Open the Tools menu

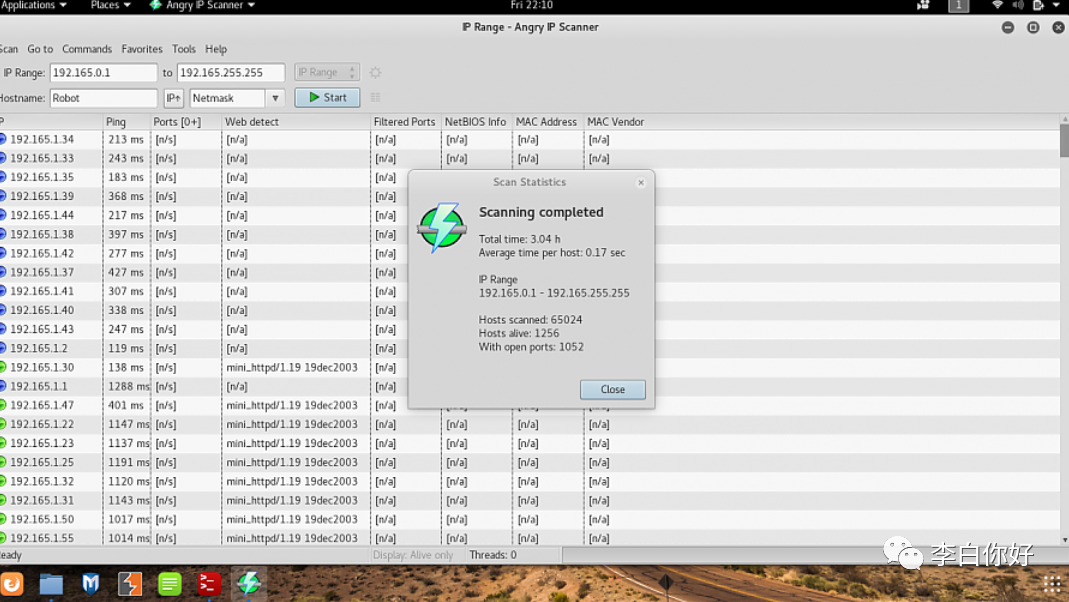click(x=183, y=49)
